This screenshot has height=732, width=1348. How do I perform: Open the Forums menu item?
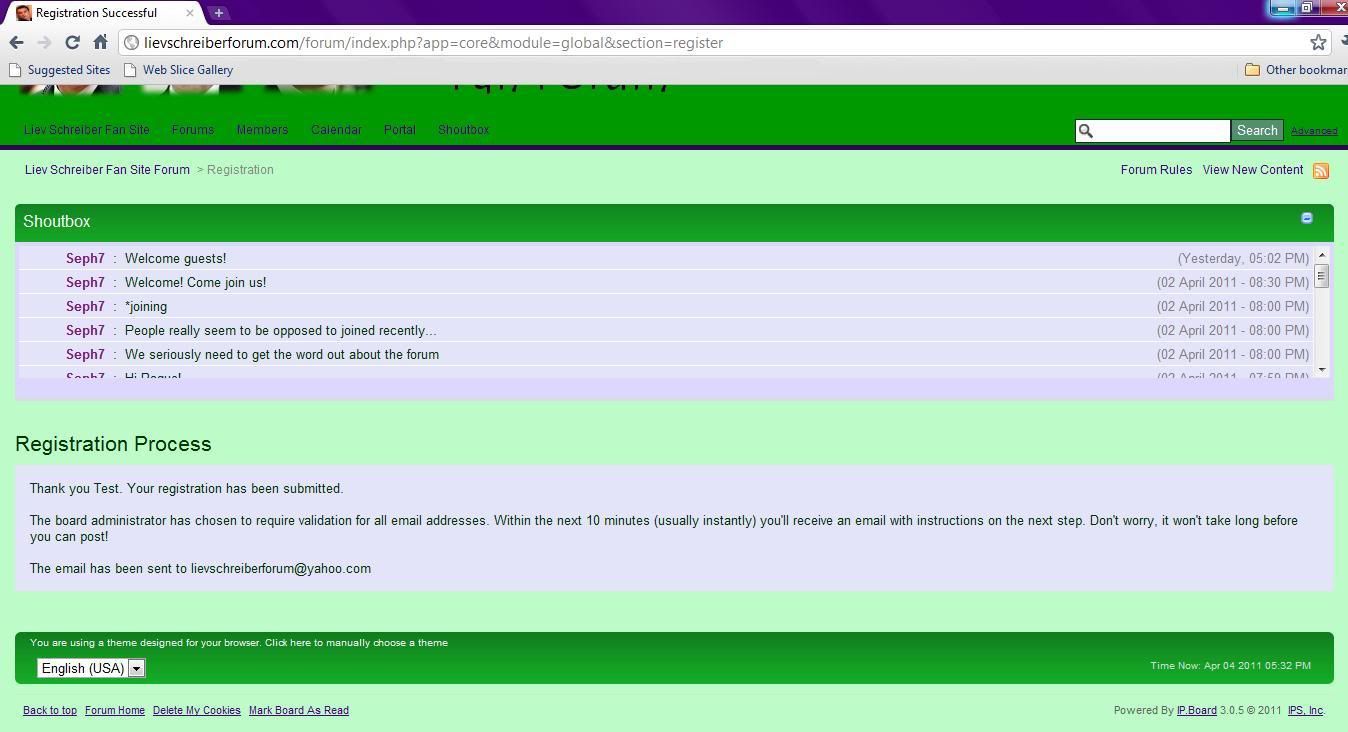tap(193, 130)
